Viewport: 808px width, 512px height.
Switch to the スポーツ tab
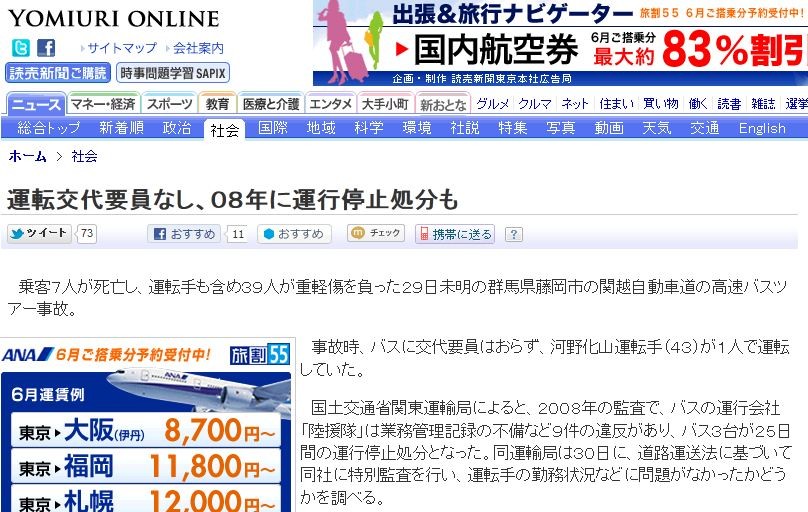tap(170, 104)
